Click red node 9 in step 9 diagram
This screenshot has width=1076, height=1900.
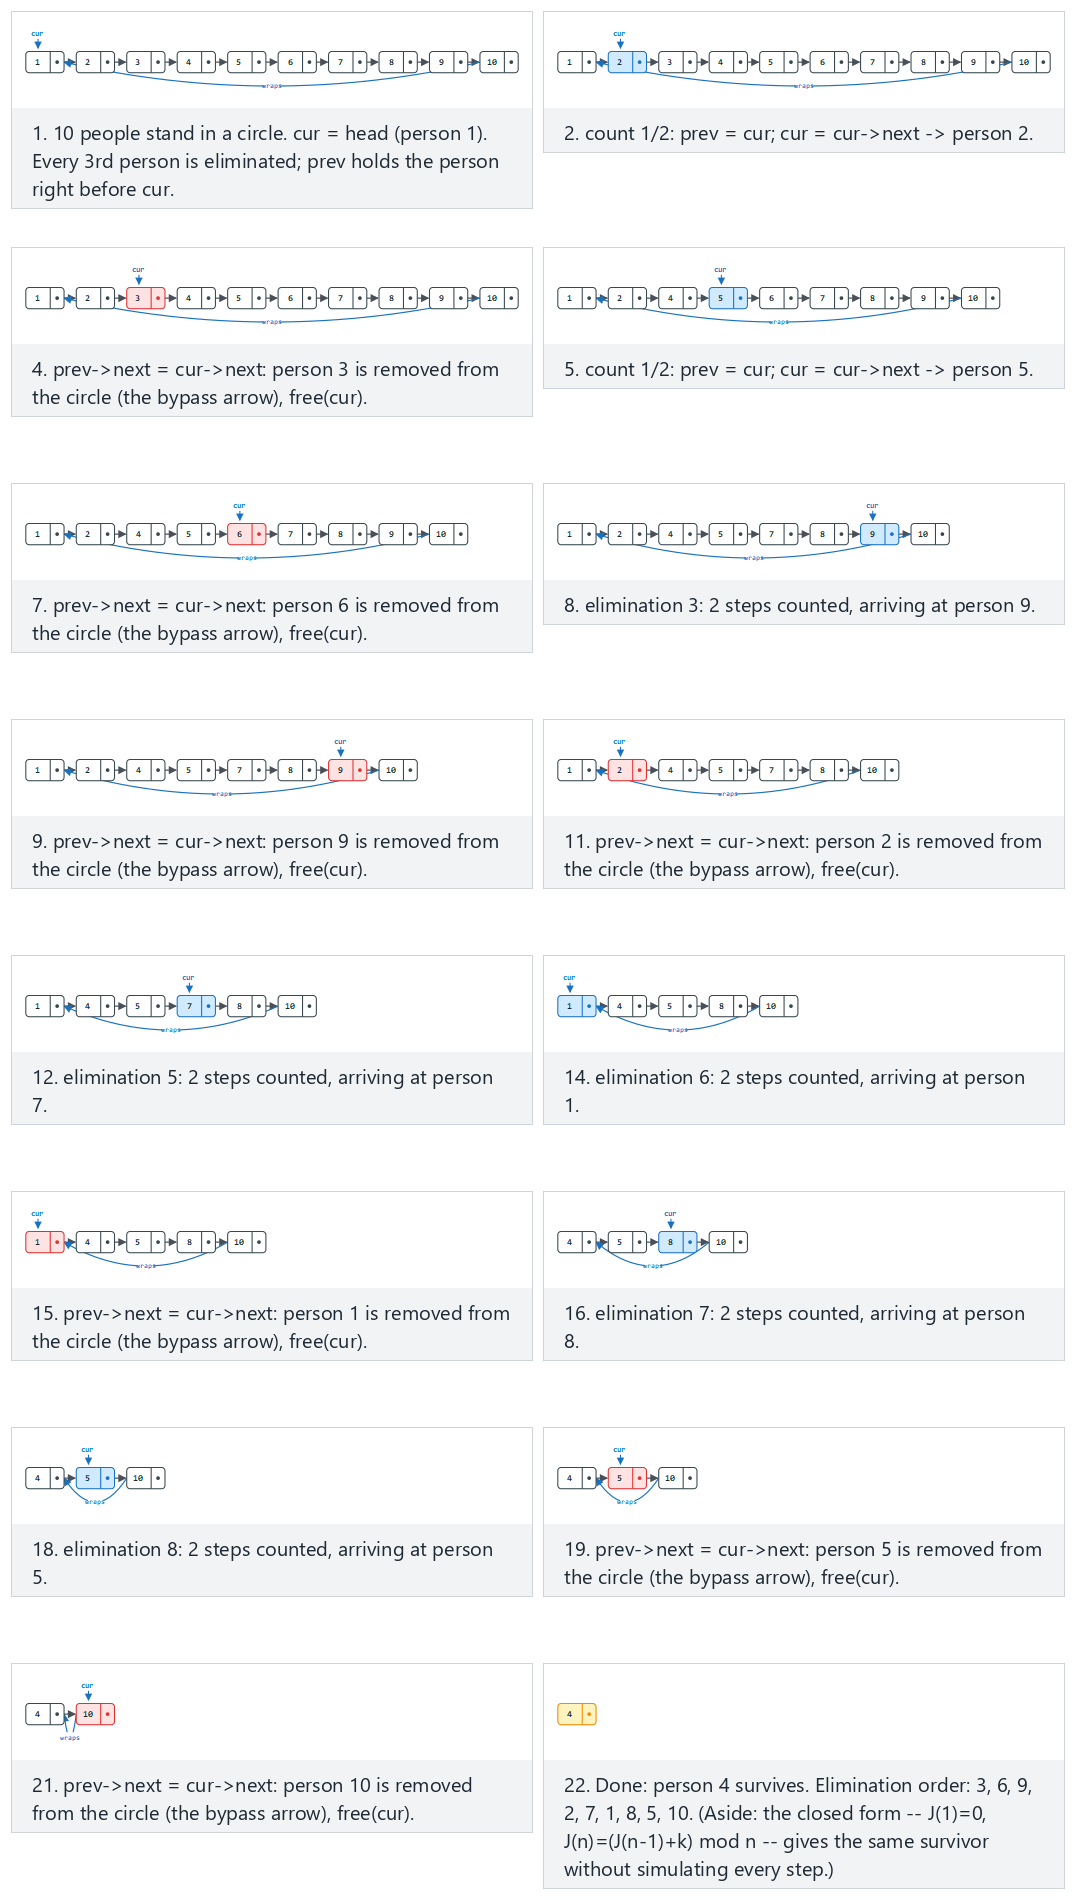(348, 770)
